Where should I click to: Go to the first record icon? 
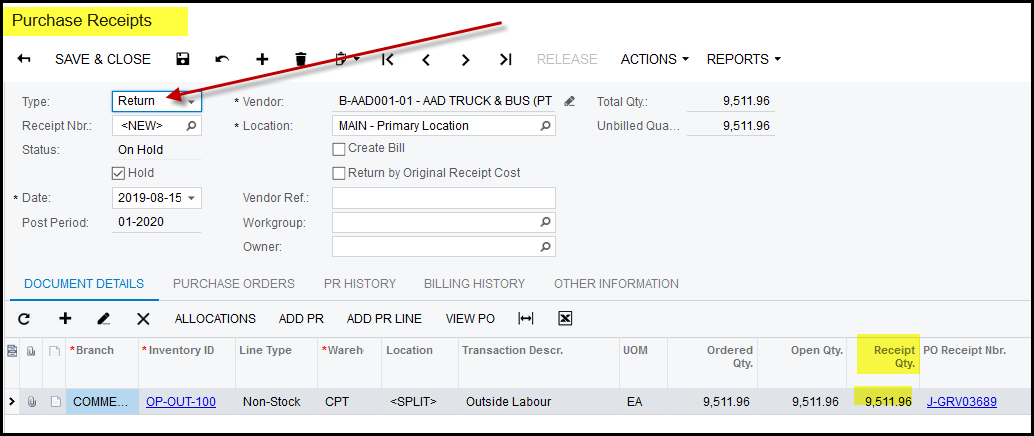click(x=388, y=59)
